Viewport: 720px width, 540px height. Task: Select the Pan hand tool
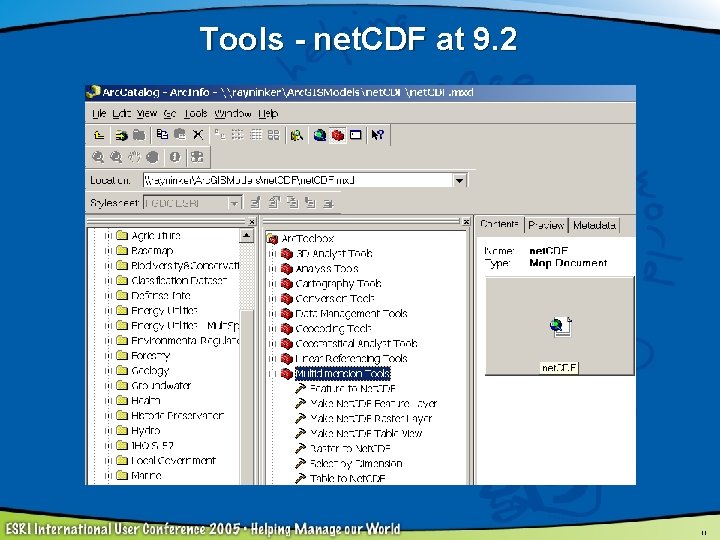click(x=134, y=157)
